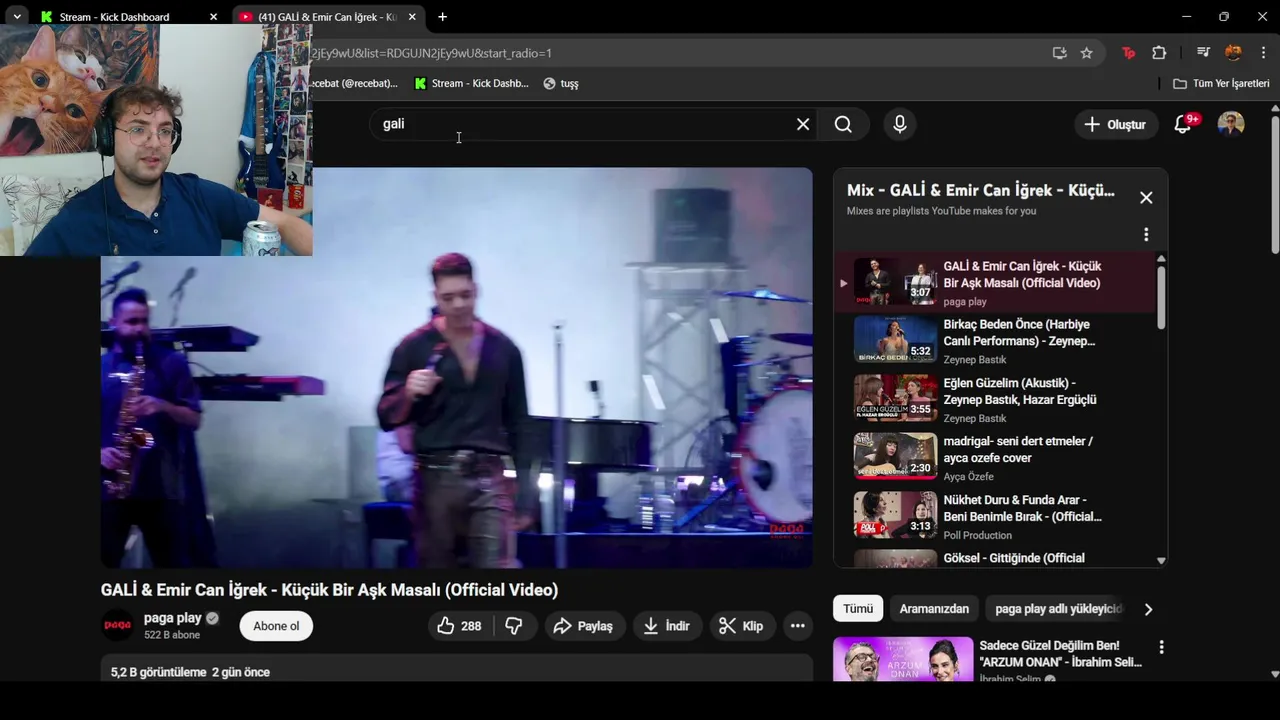Click the install app icon in address bar

[1060, 53]
